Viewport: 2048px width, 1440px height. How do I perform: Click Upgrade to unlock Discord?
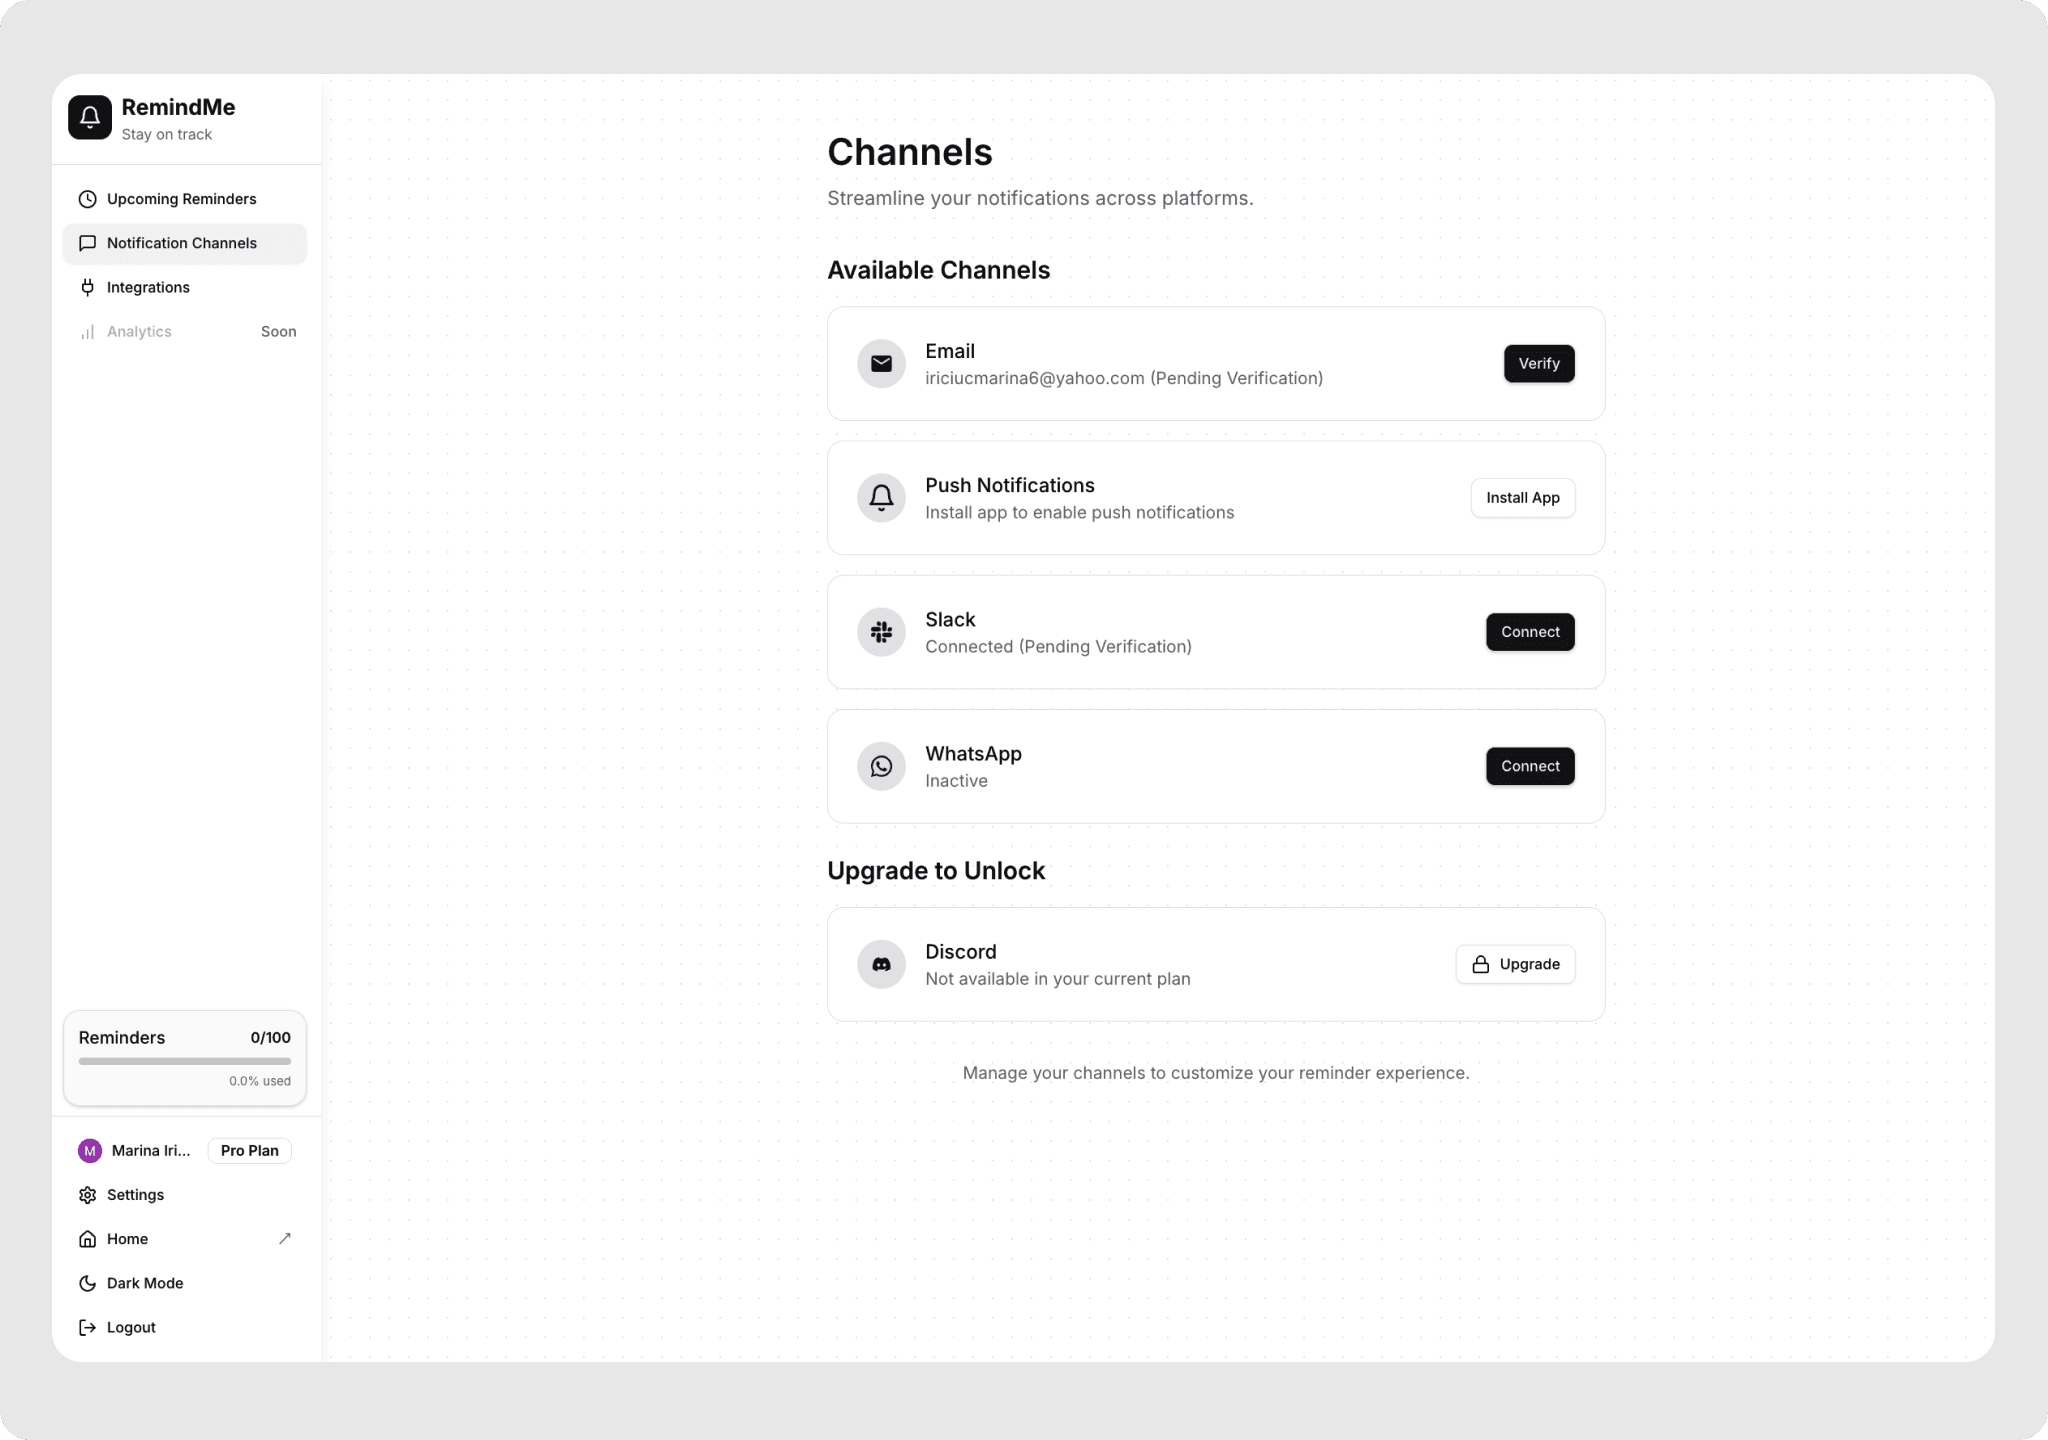click(x=1515, y=965)
